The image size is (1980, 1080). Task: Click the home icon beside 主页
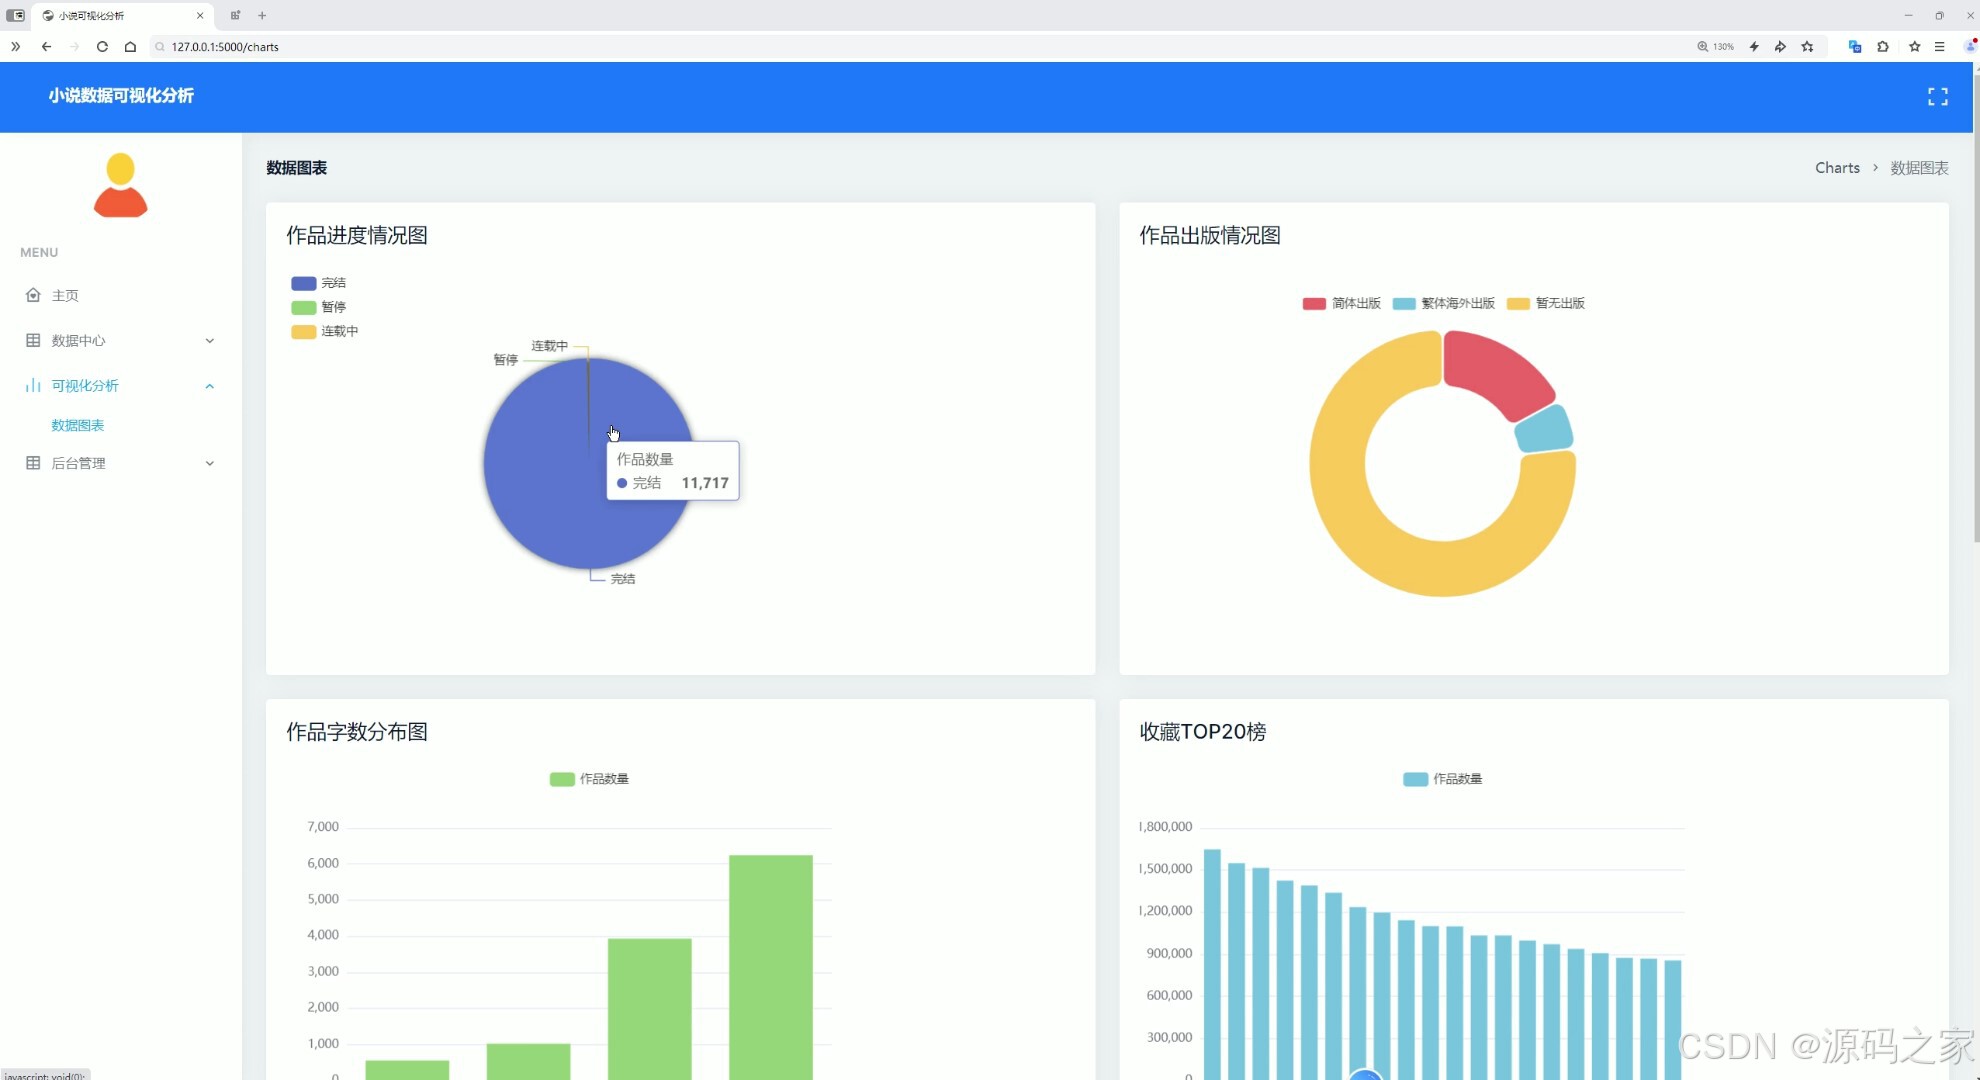click(x=33, y=295)
